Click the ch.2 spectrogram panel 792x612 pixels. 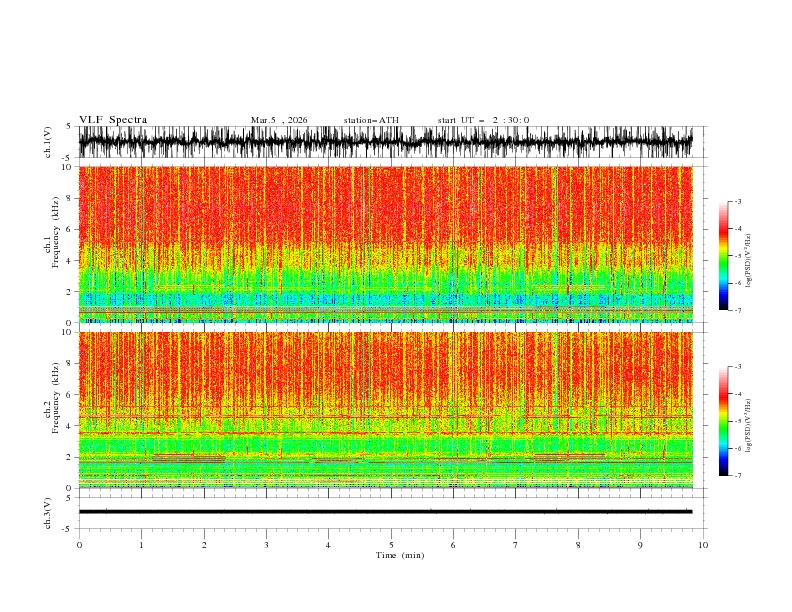[x=385, y=410]
